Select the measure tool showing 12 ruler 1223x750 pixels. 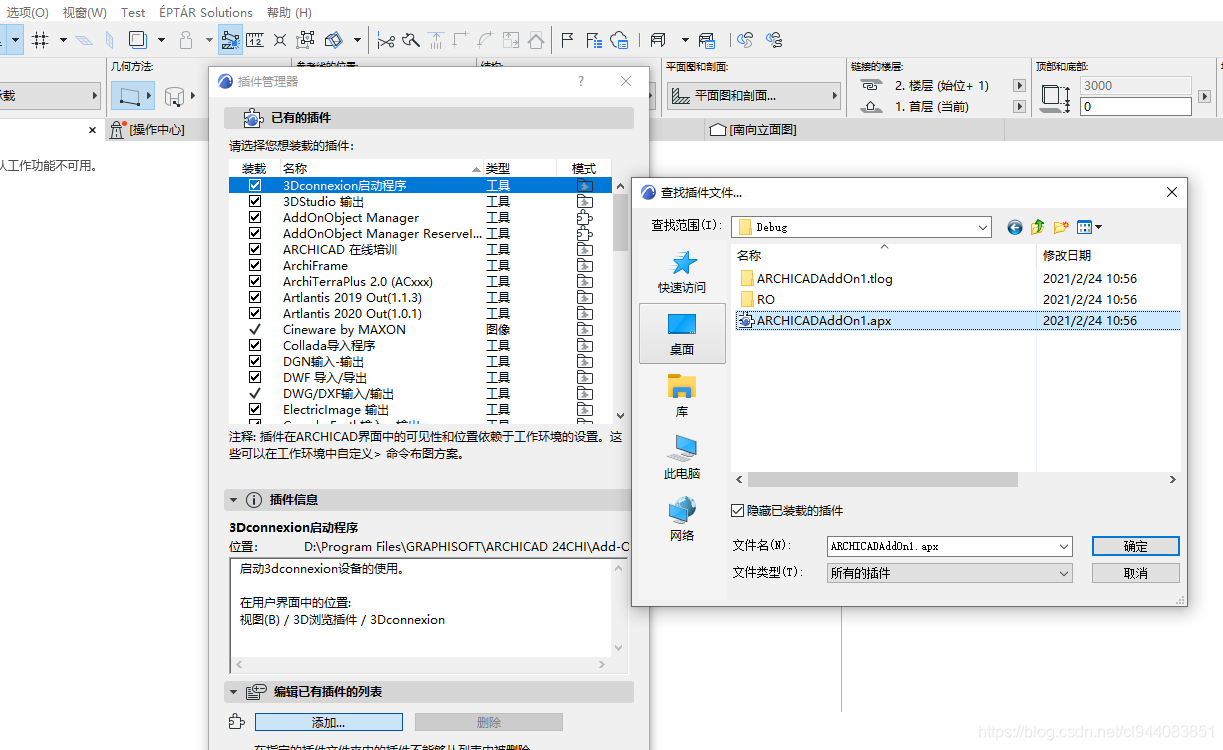coord(255,40)
